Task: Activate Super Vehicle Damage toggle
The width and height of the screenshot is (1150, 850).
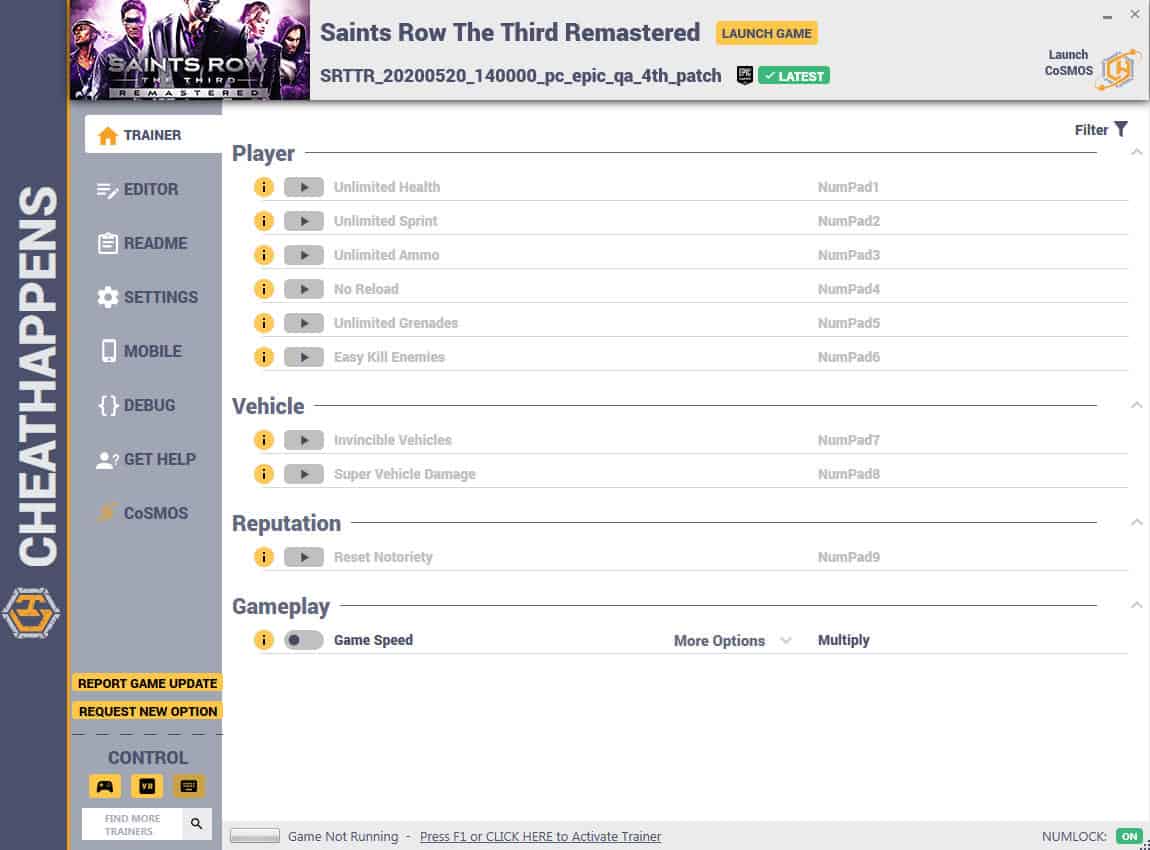Action: pyautogui.click(x=304, y=474)
